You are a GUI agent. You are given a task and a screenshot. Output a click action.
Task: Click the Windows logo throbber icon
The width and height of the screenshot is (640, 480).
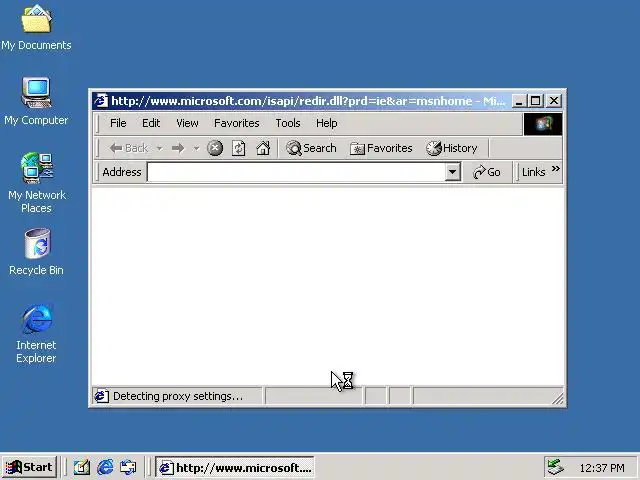click(543, 124)
